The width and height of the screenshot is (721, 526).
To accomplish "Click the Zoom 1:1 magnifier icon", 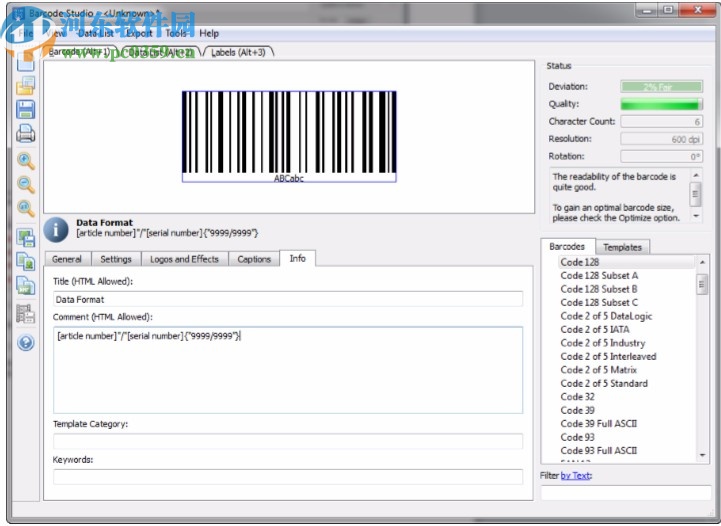I will [x=26, y=208].
